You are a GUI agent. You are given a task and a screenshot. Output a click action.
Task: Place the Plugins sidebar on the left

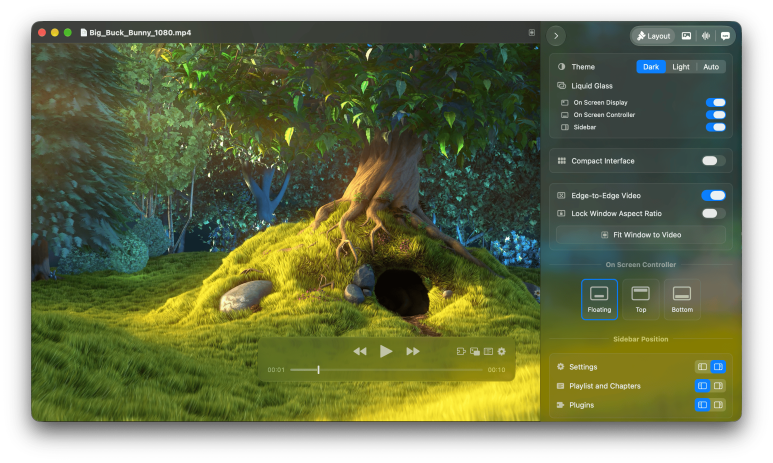pyautogui.click(x=702, y=405)
